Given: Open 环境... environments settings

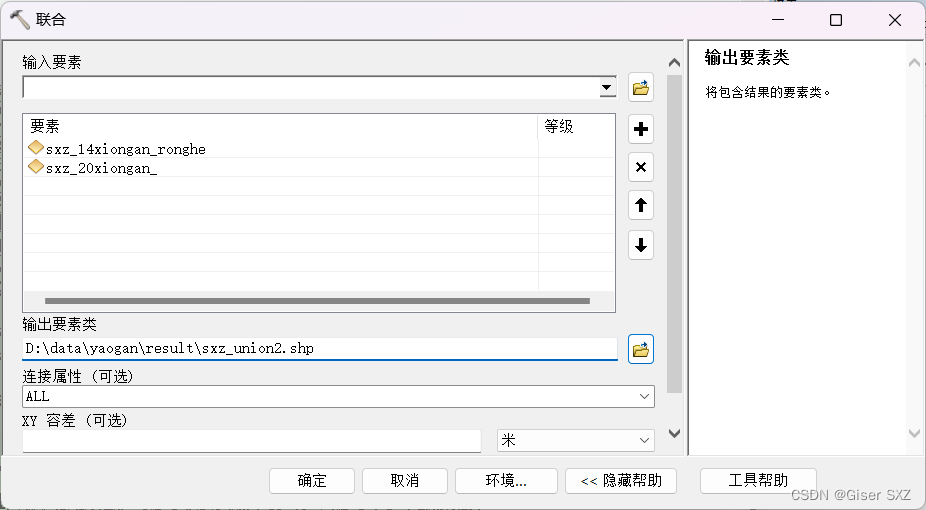Looking at the screenshot, I should tap(506, 480).
